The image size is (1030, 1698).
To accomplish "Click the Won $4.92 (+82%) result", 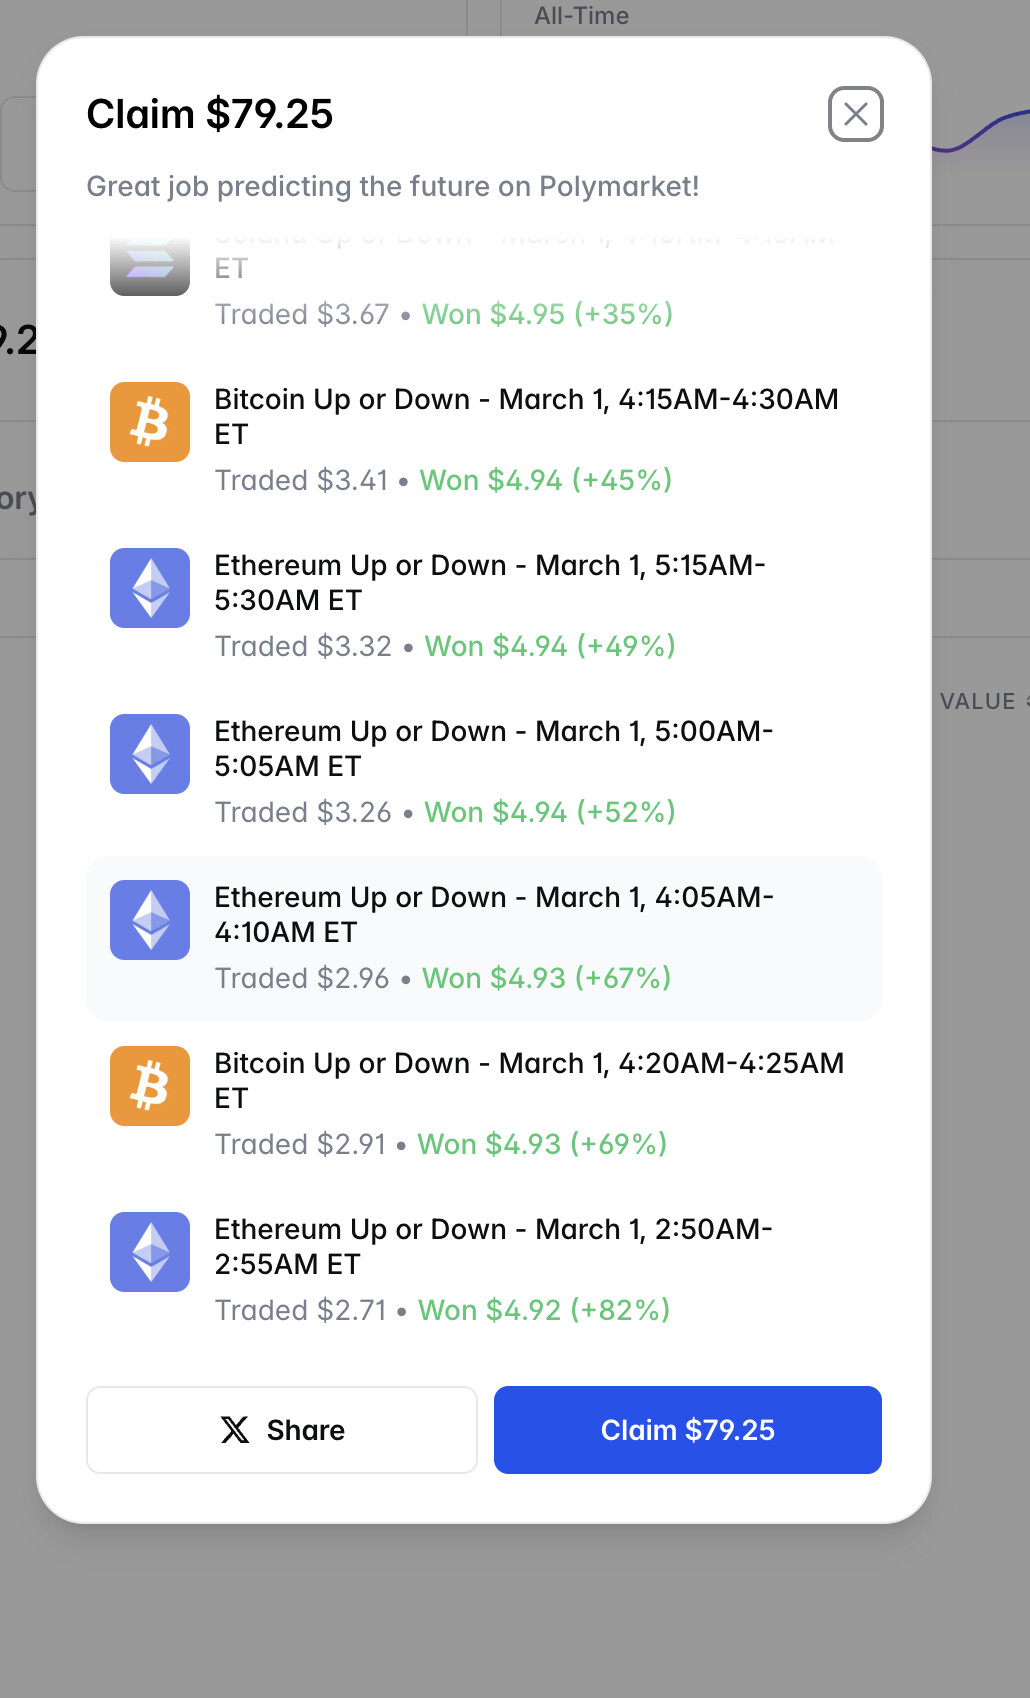I will [x=544, y=1310].
